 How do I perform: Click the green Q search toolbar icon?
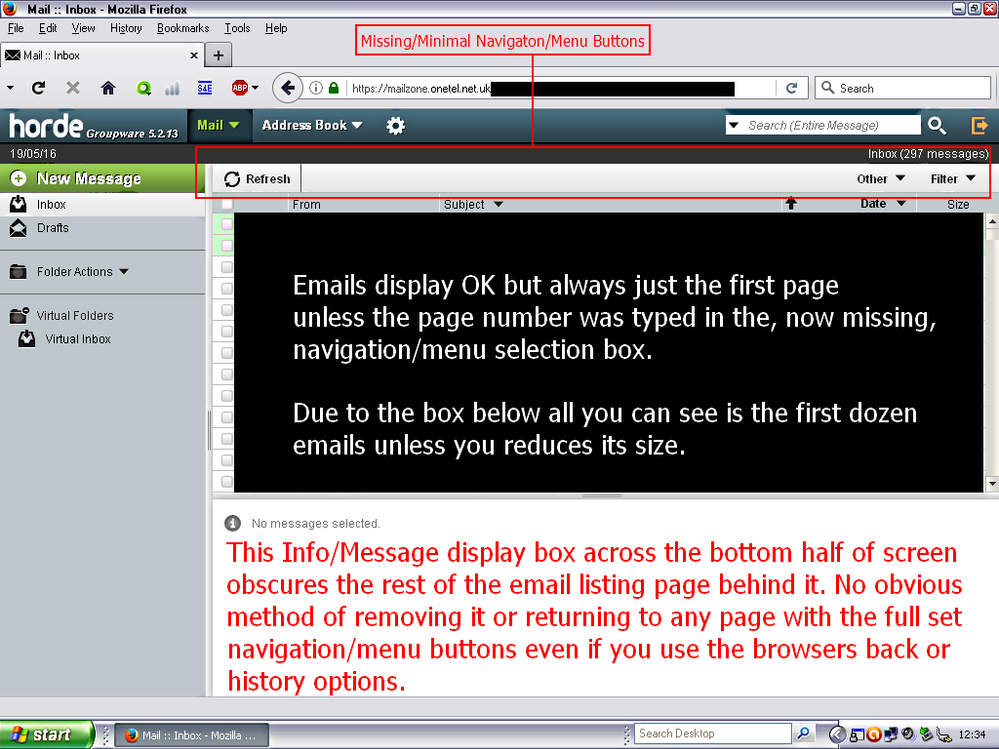(144, 89)
